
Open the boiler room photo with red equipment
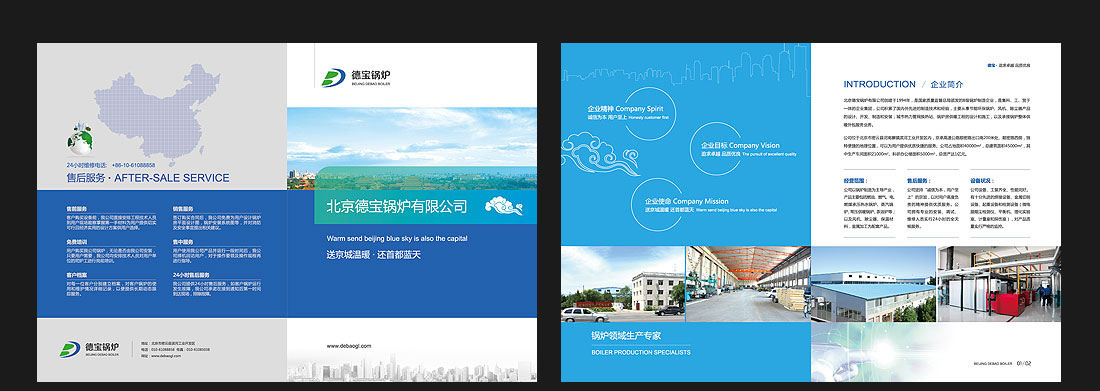(x=999, y=284)
